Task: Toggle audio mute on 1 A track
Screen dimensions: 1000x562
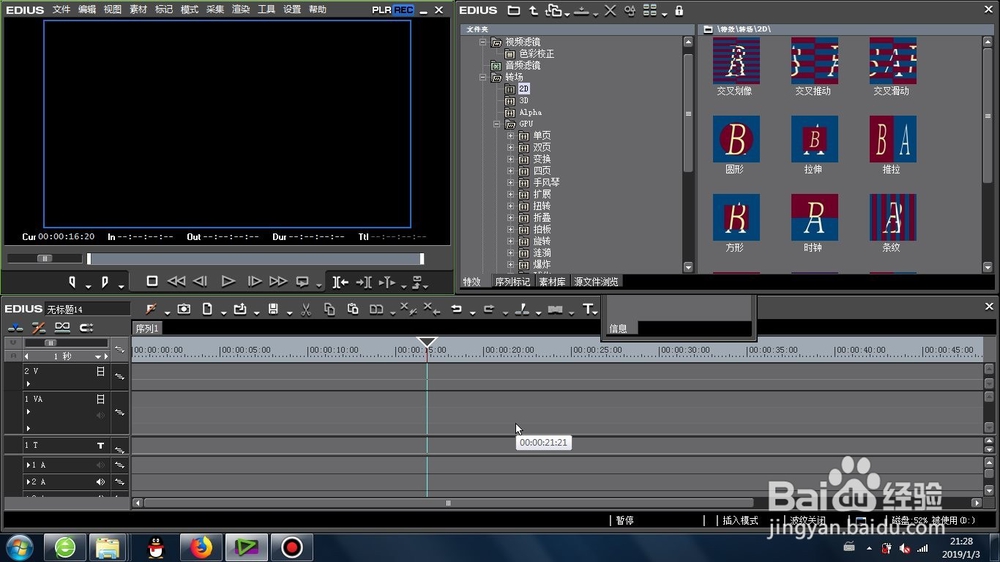Action: tap(100, 465)
